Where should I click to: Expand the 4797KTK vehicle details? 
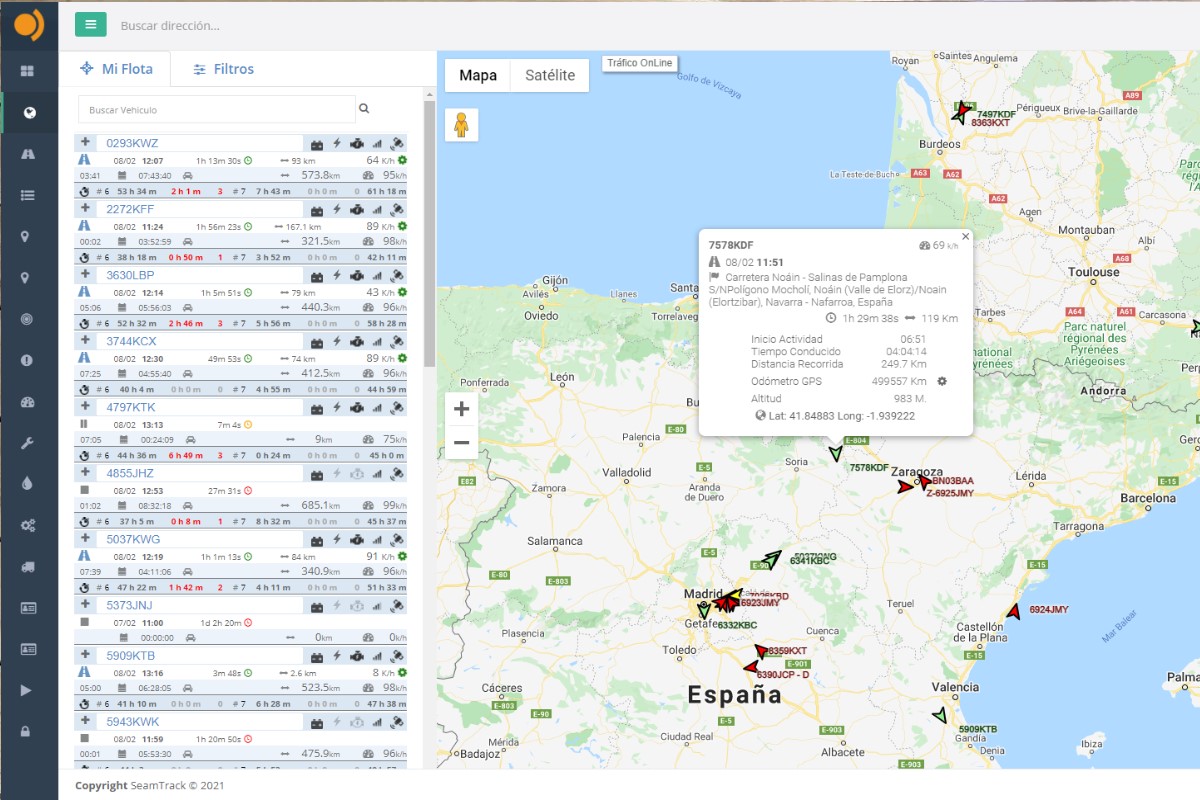(85, 407)
